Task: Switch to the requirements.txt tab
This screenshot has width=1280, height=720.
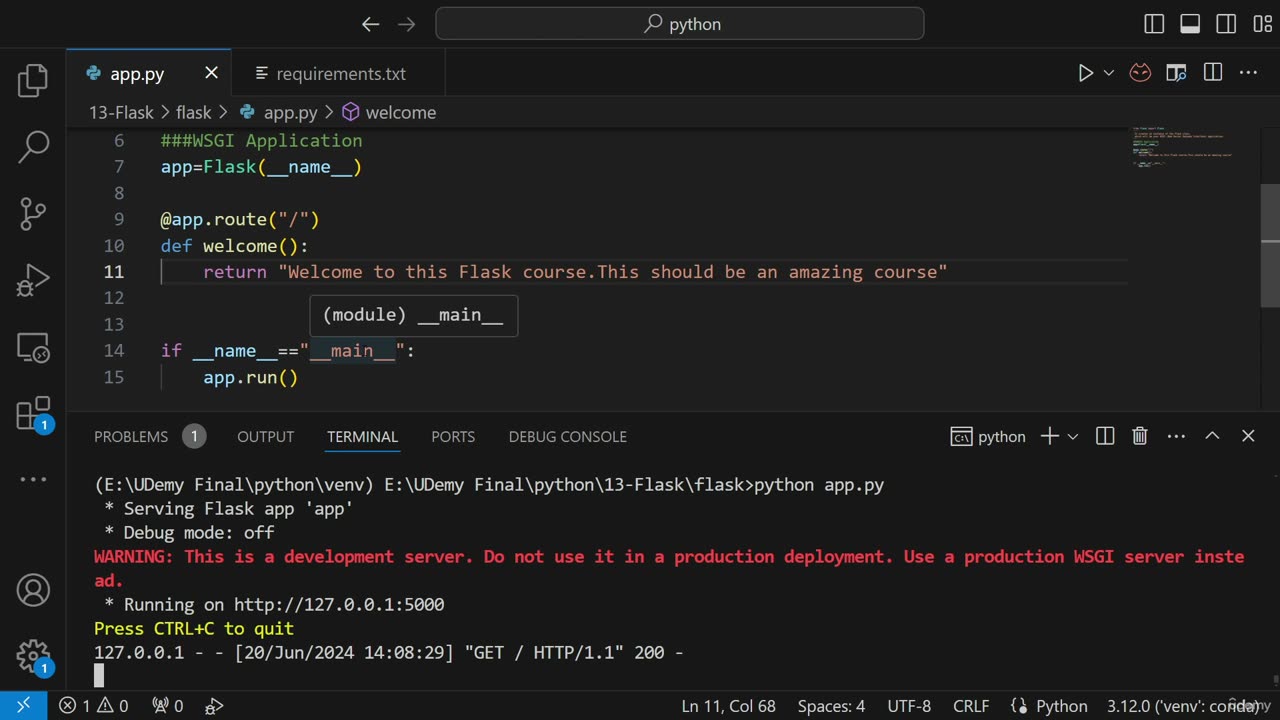Action: (x=341, y=74)
